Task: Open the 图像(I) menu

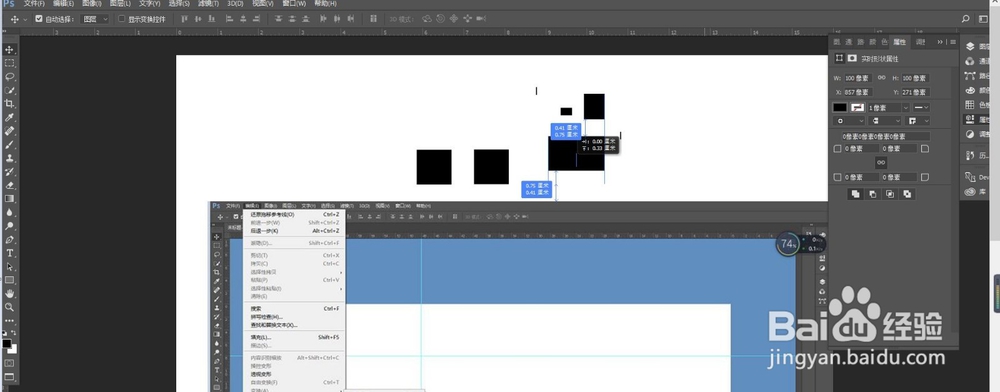Action: 91,3
